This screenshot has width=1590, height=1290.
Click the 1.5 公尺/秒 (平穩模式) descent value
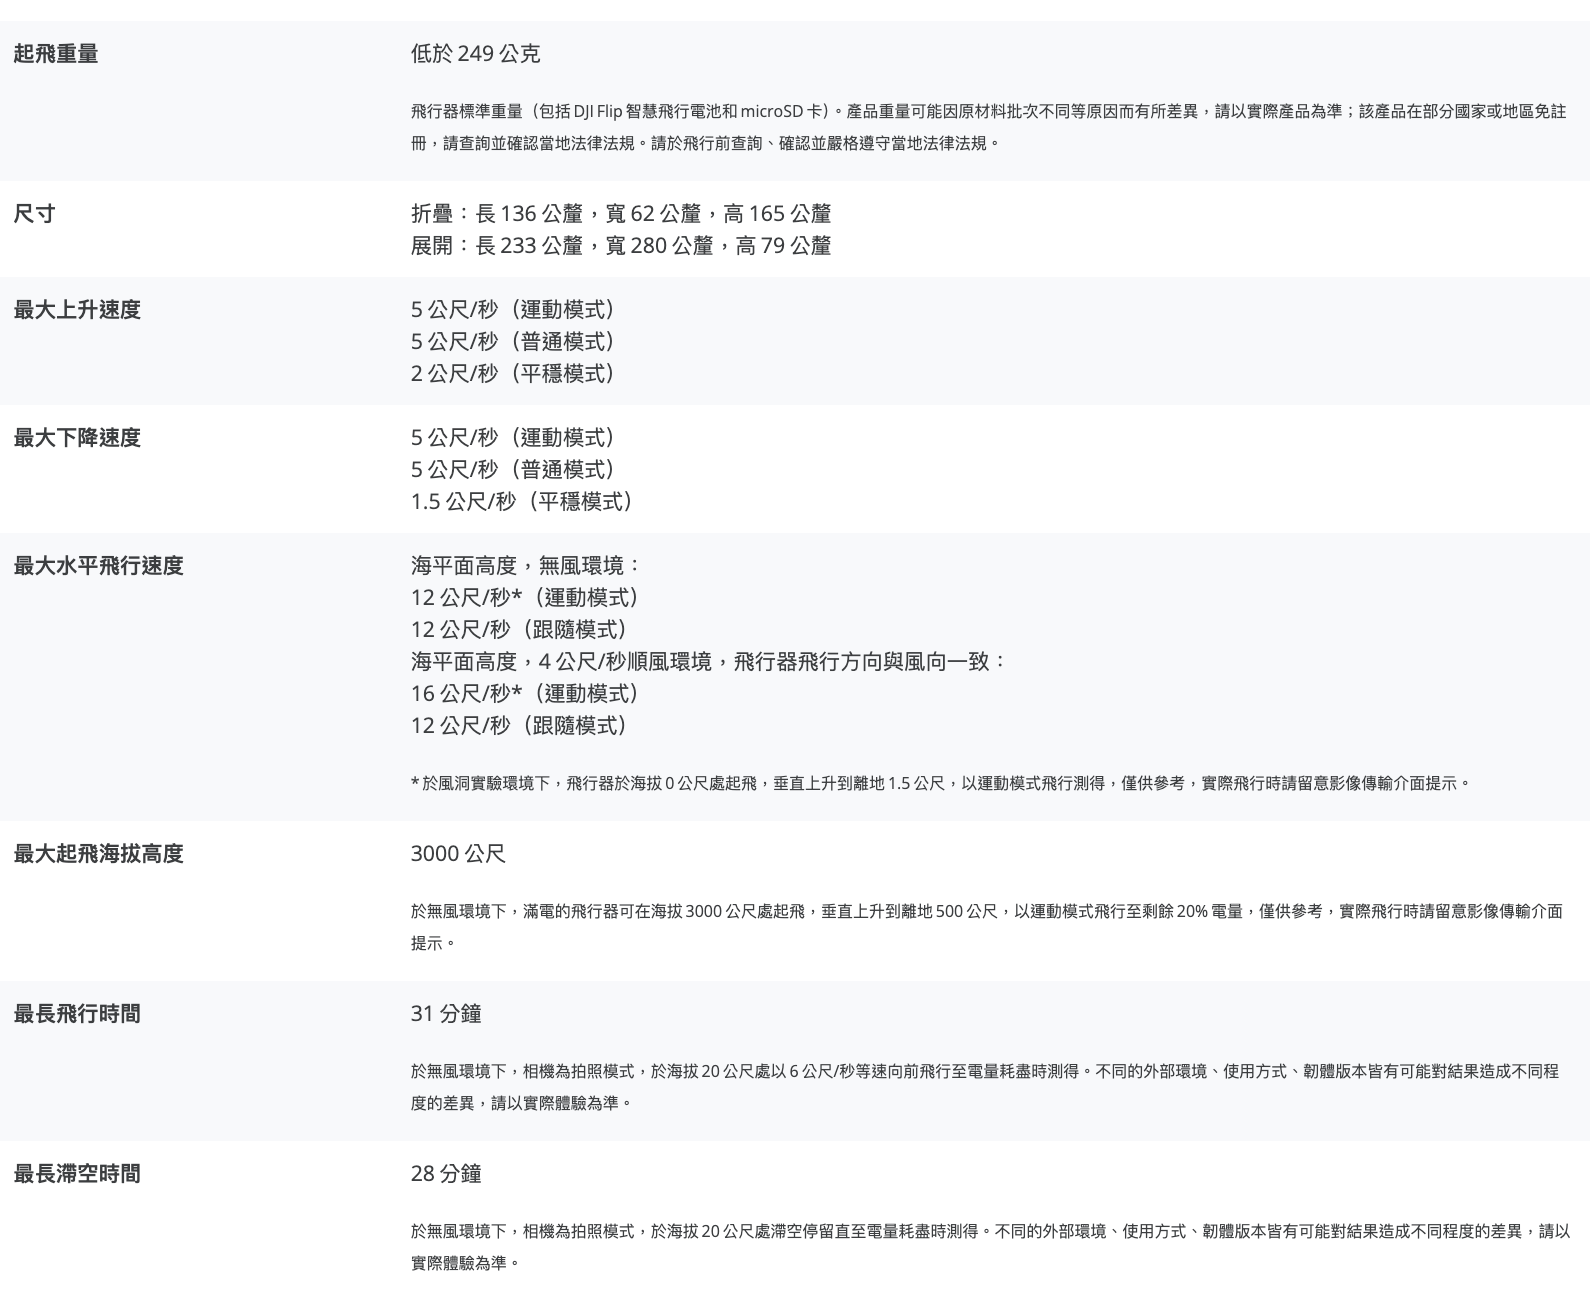(521, 502)
